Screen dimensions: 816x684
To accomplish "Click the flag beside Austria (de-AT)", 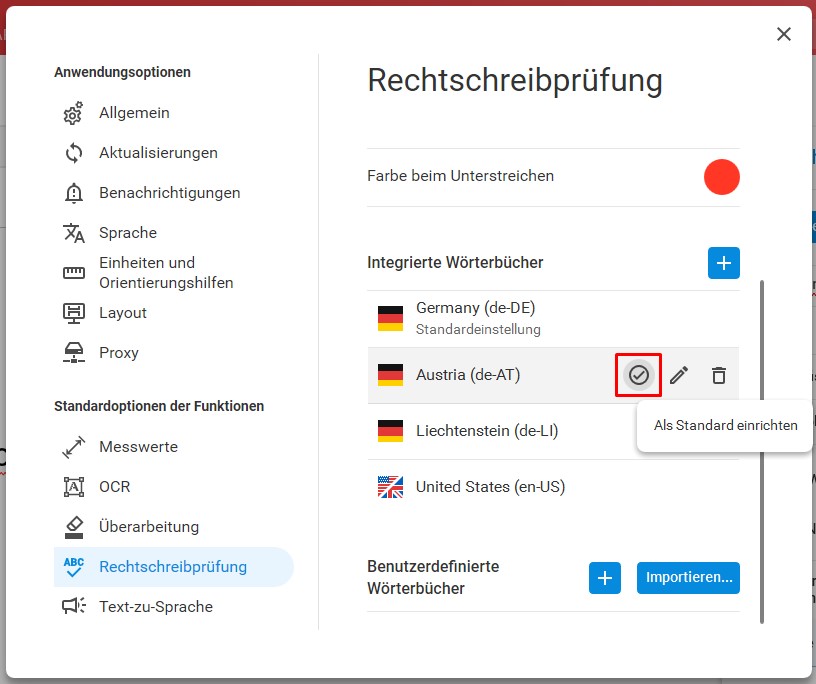I will click(390, 375).
